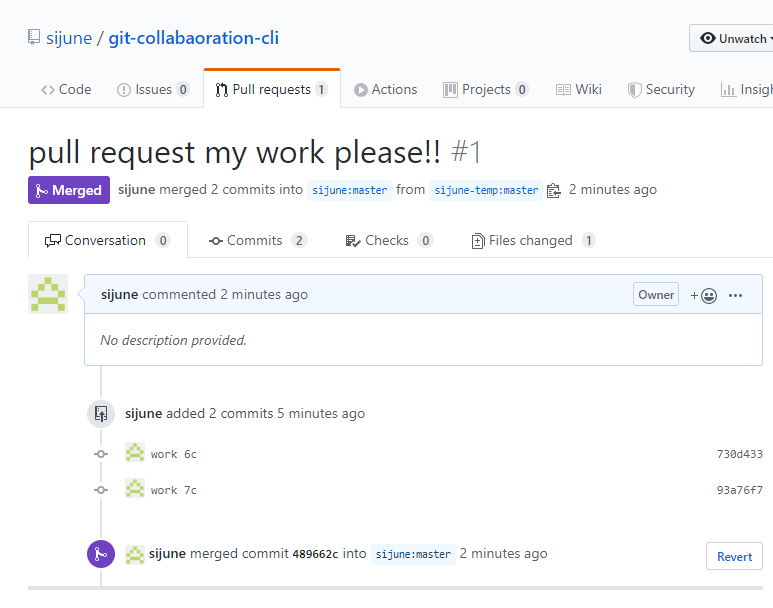Add a reaction with the smiley icon
Image resolution: width=773 pixels, height=608 pixels.
703,295
